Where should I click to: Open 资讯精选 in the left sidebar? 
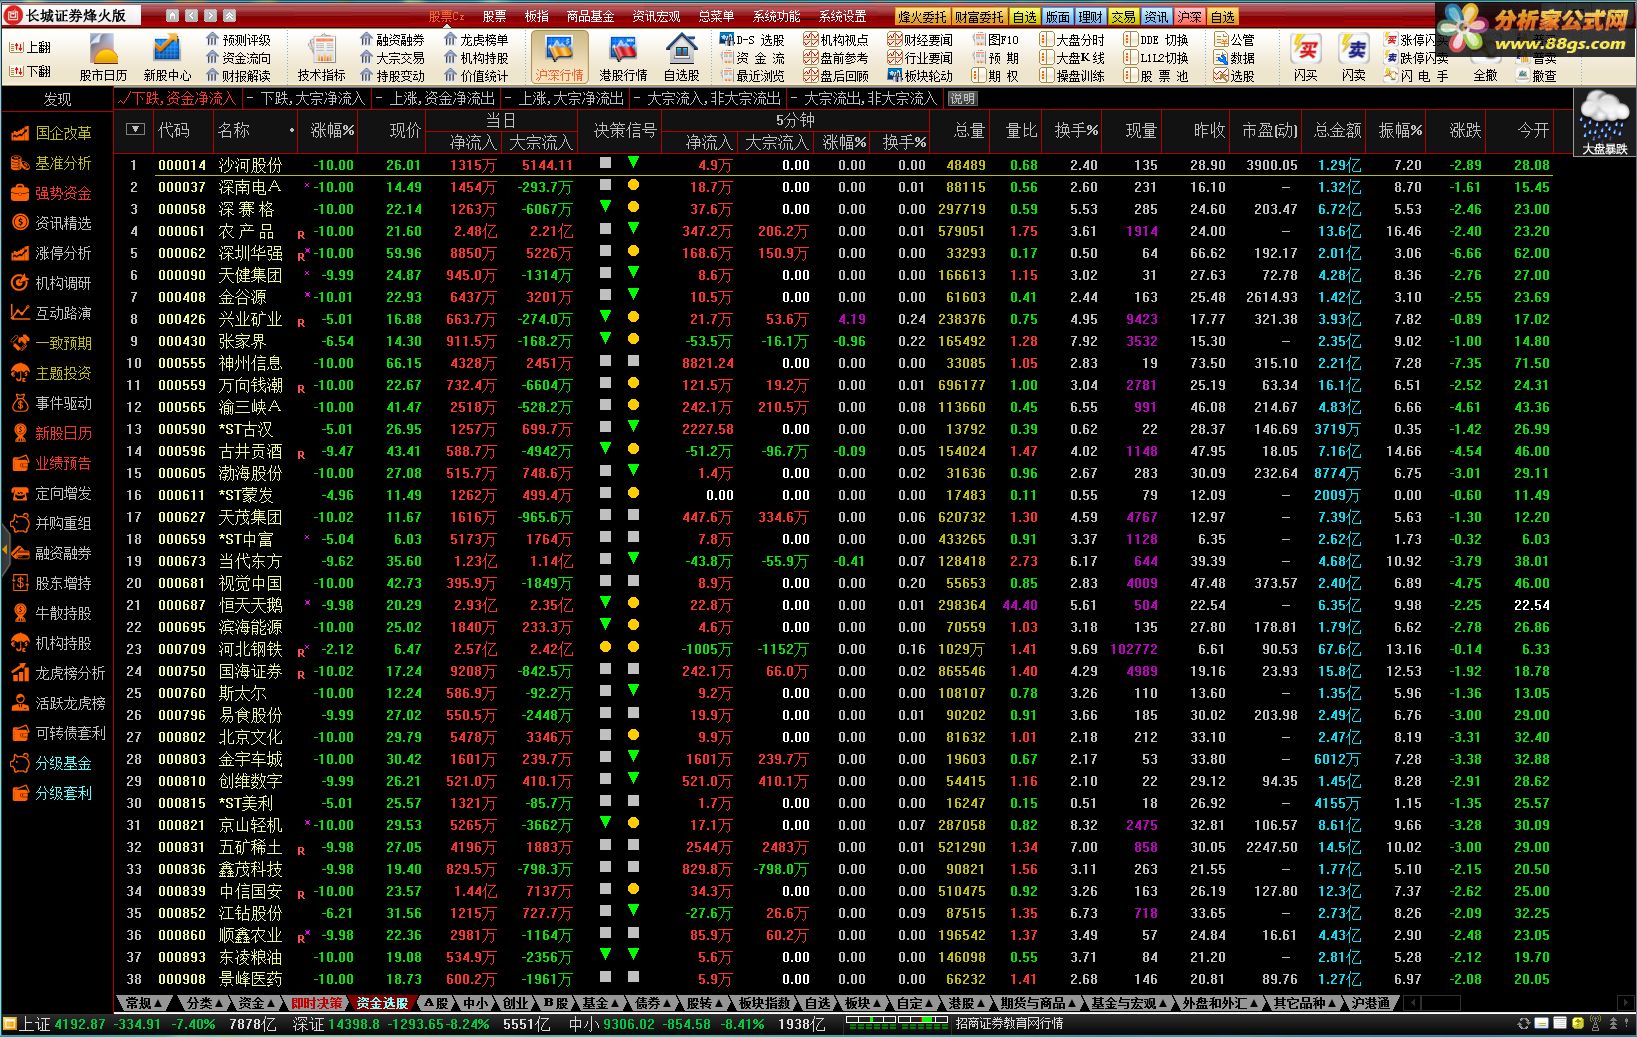click(x=54, y=223)
